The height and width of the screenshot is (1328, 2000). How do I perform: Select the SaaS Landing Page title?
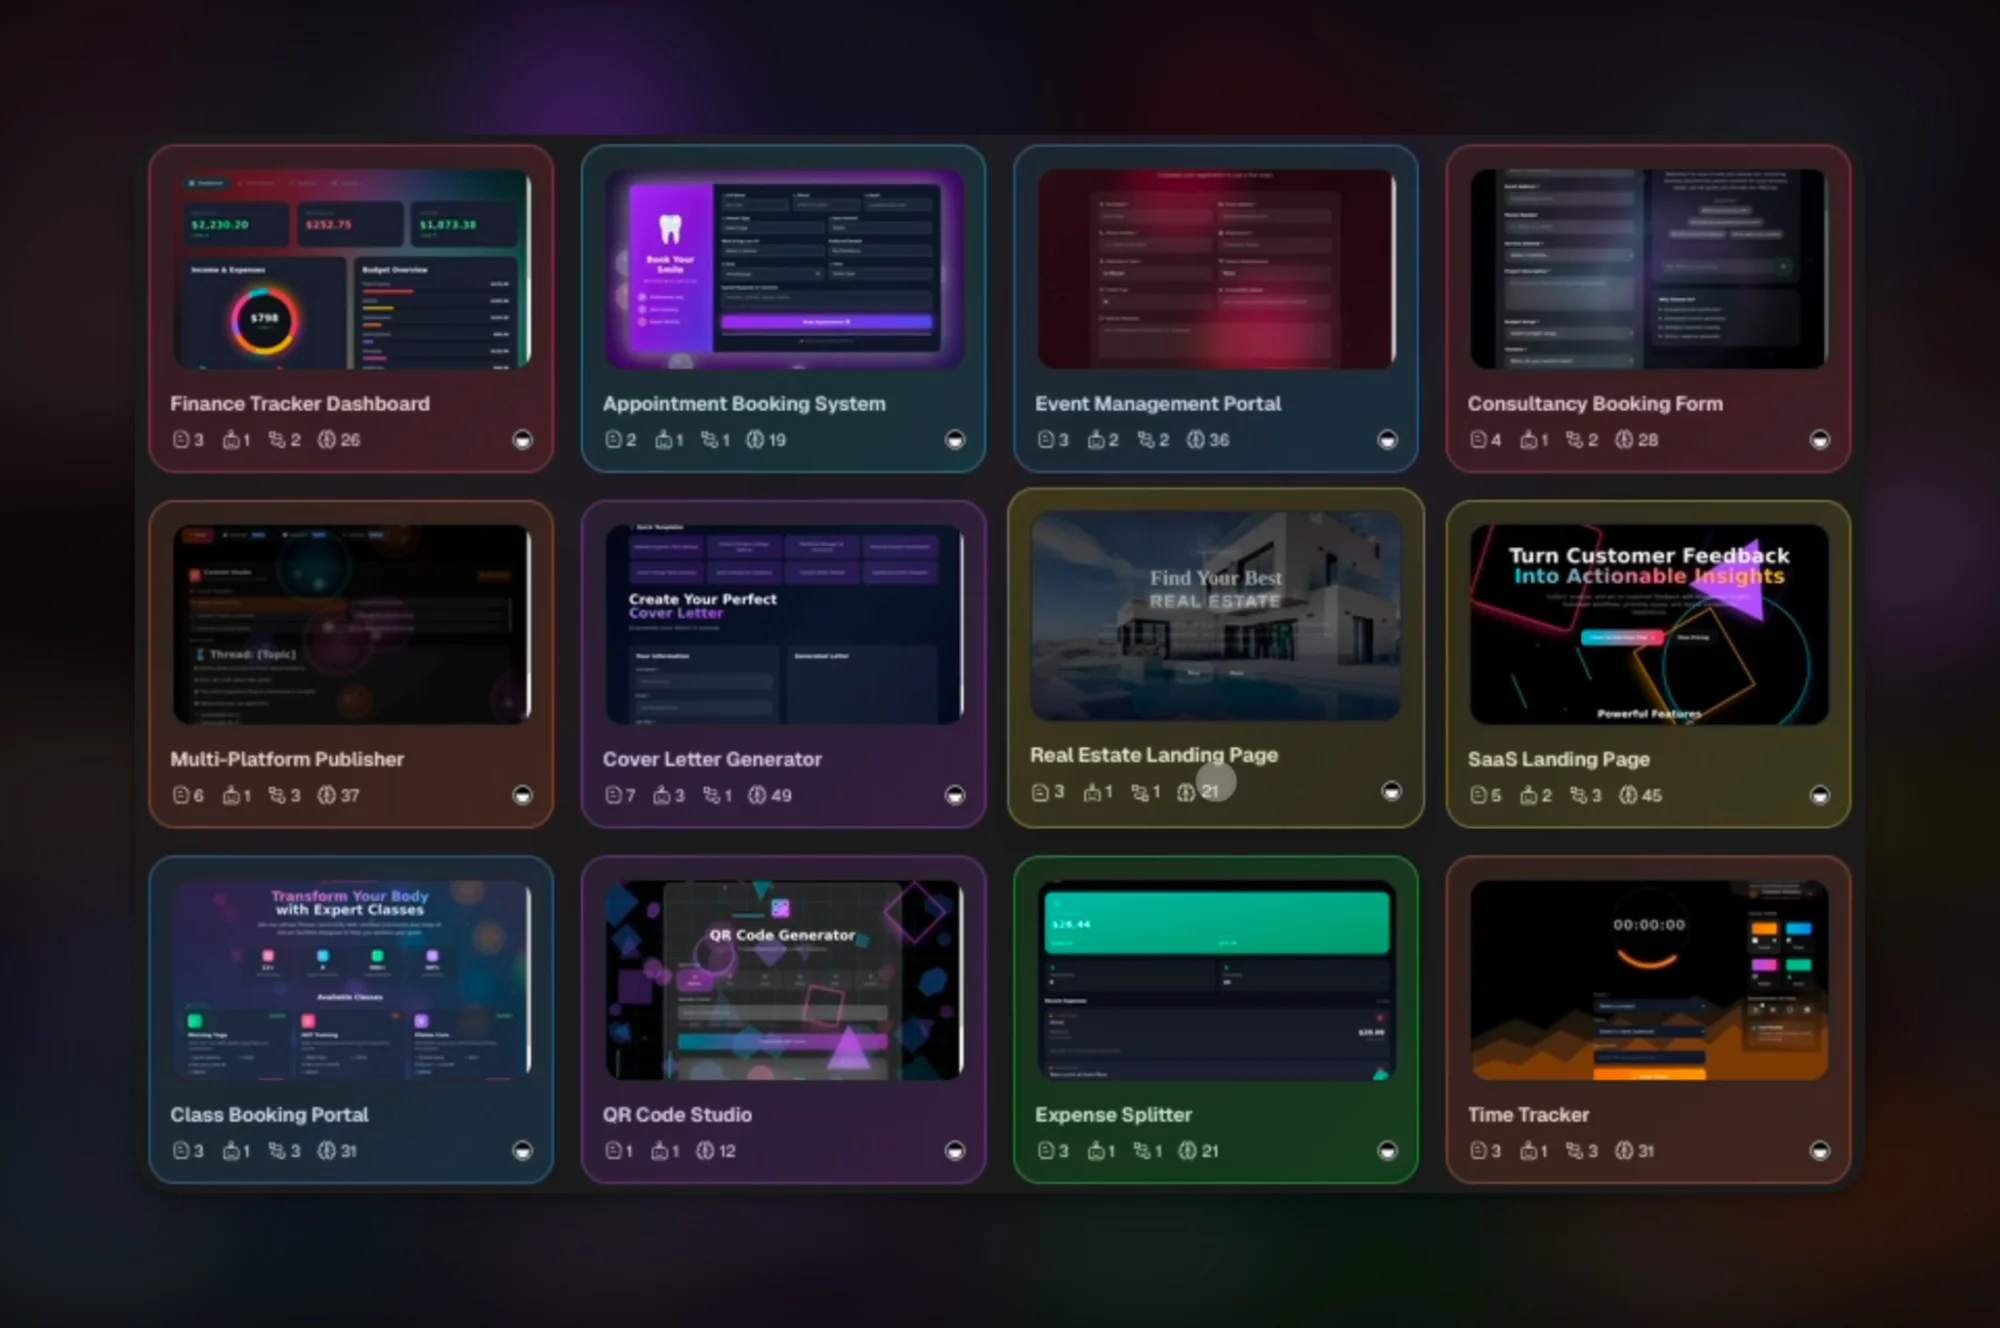[1558, 759]
